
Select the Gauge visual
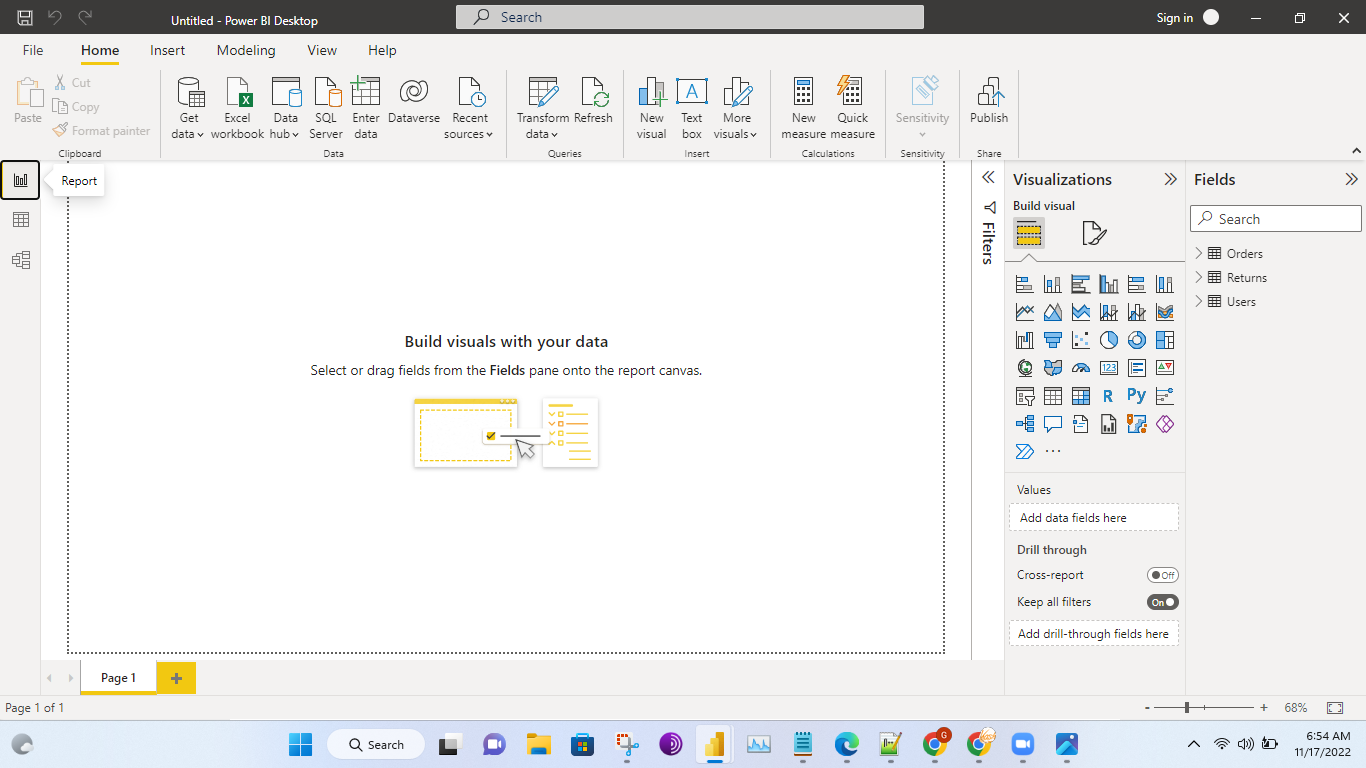pyautogui.click(x=1080, y=368)
